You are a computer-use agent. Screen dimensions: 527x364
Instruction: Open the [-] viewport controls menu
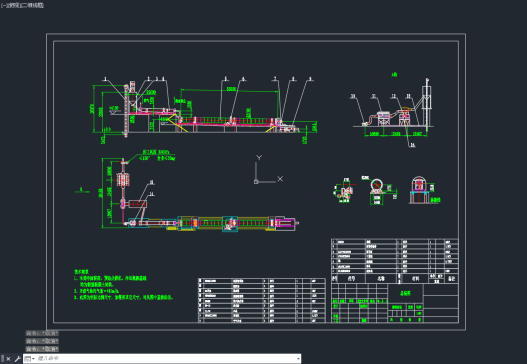click(x=3, y=5)
